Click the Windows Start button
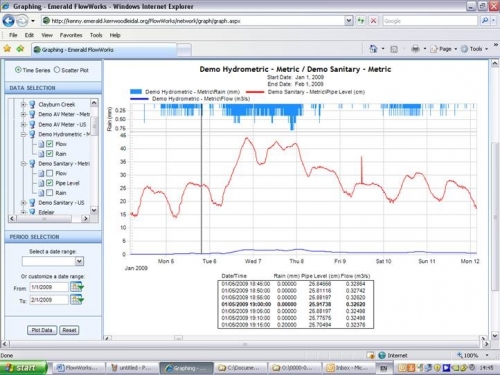This screenshot has height=375, width=500. [23, 368]
